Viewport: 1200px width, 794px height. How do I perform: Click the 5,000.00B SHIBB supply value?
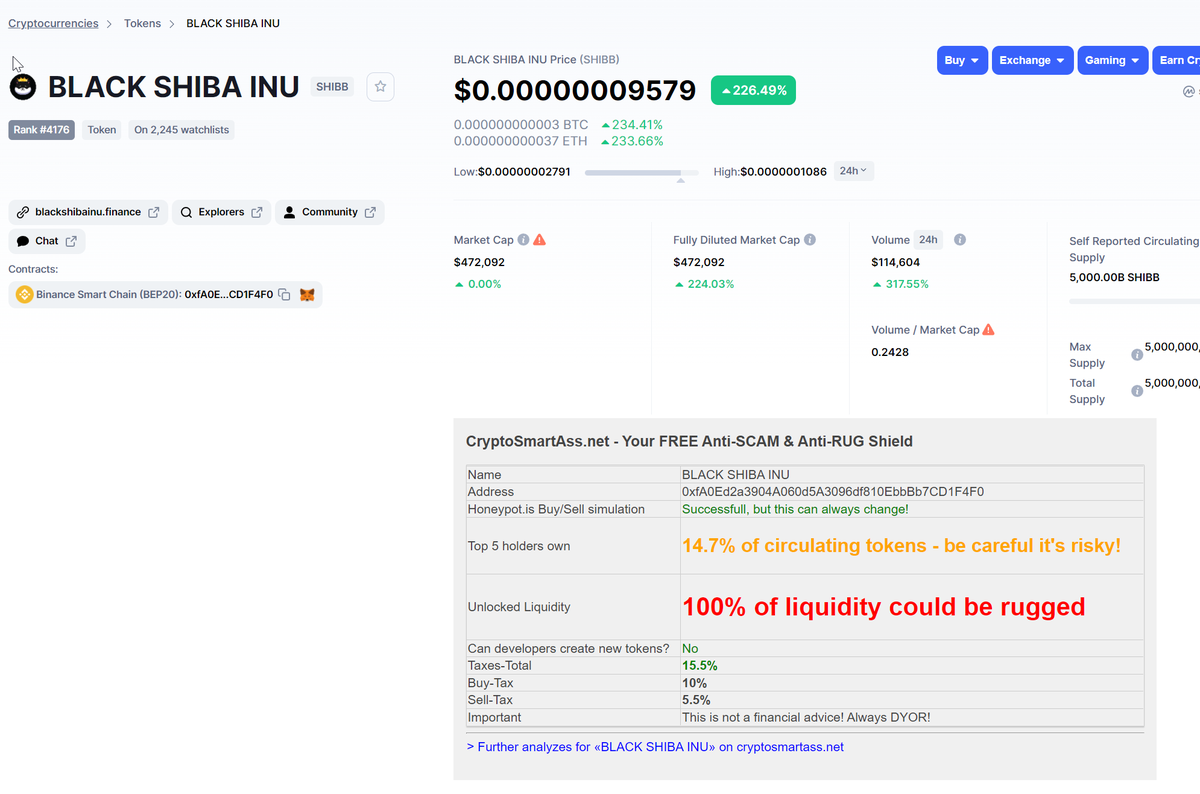click(1114, 277)
